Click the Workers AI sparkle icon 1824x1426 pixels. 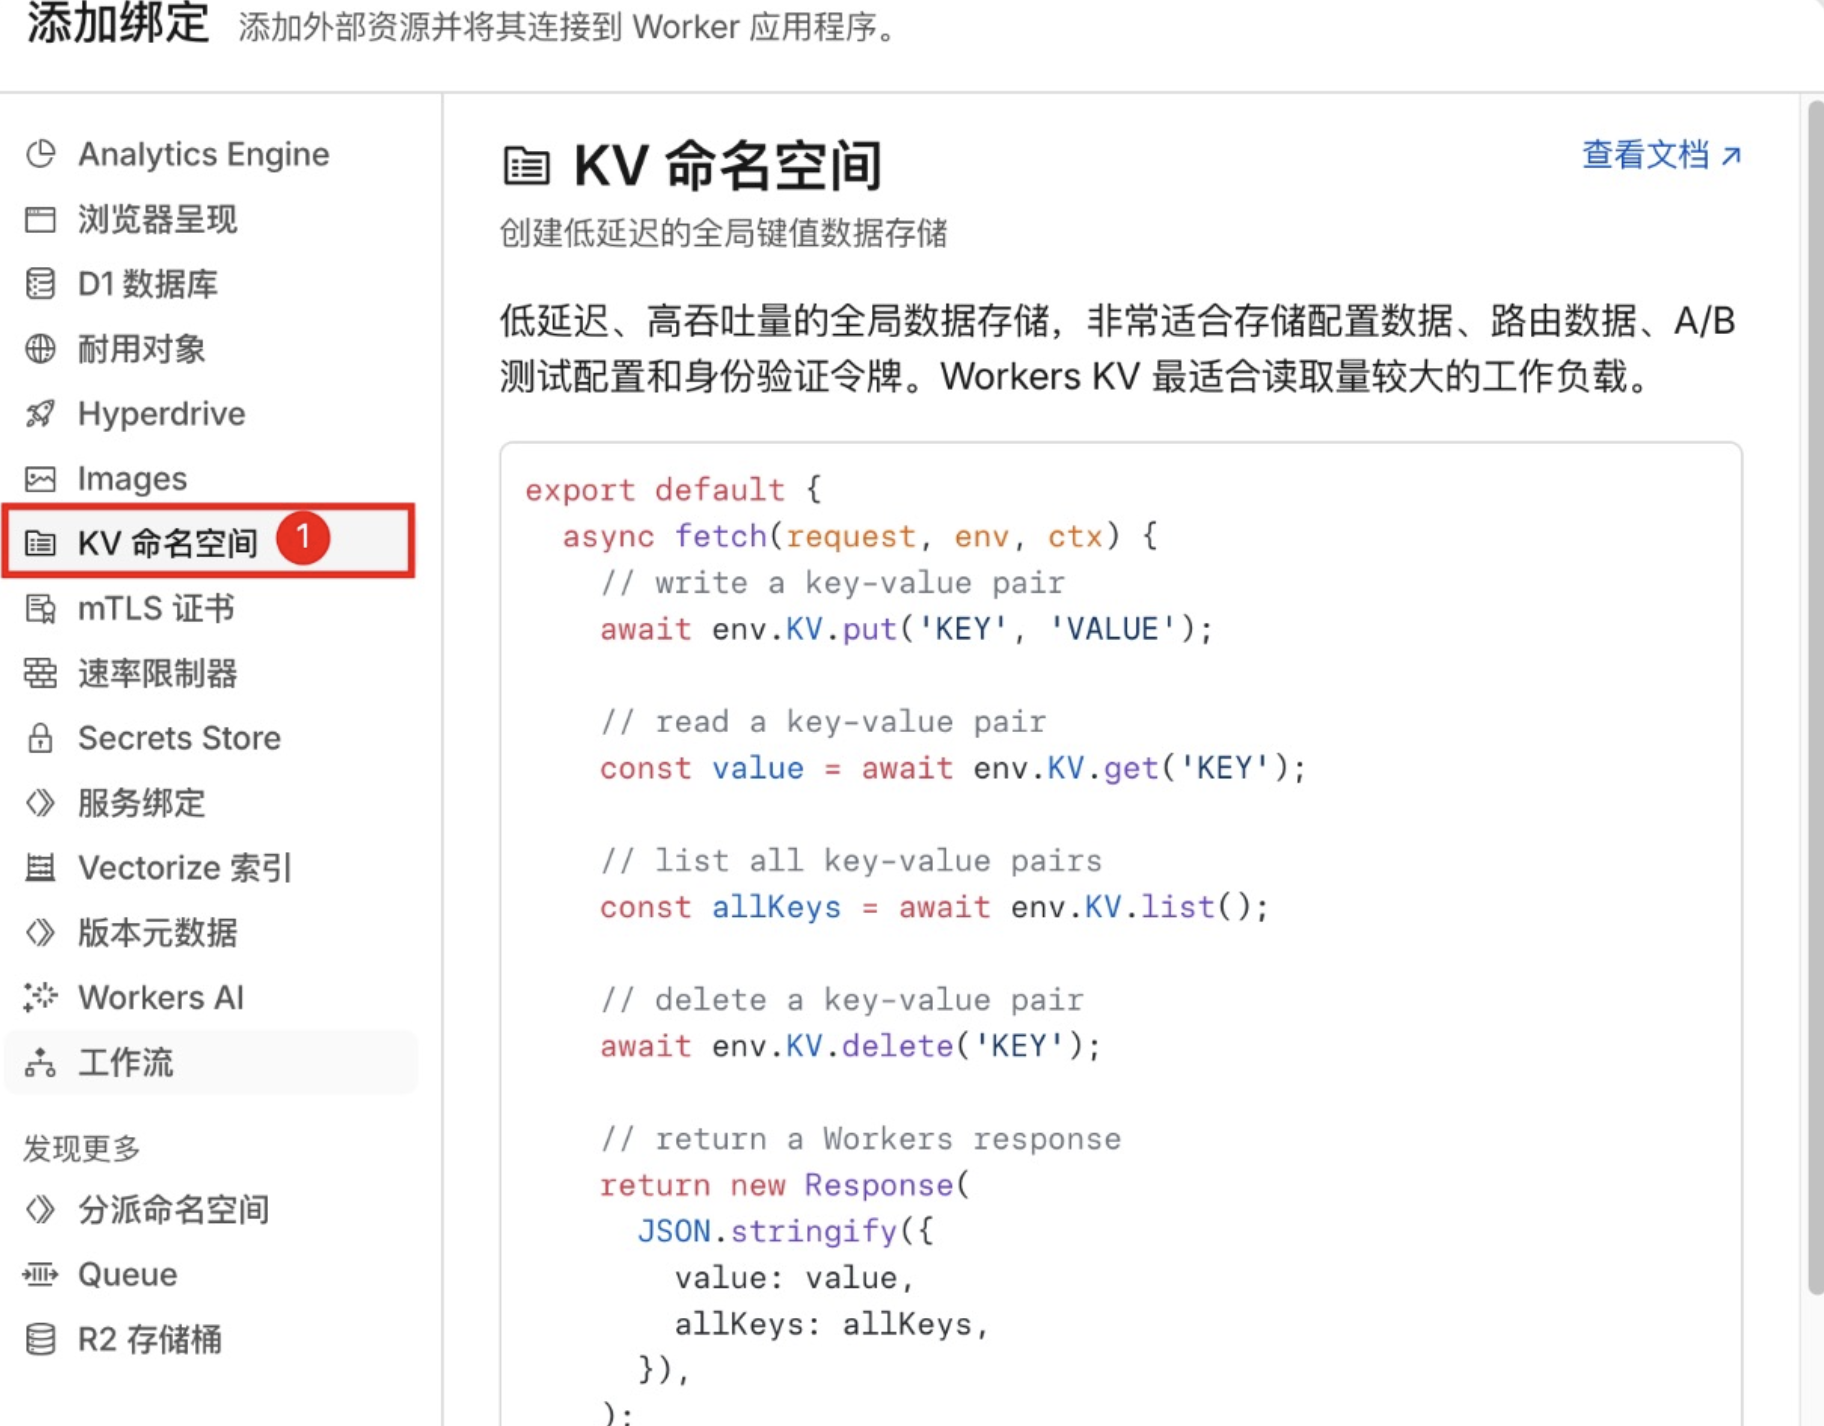41,997
